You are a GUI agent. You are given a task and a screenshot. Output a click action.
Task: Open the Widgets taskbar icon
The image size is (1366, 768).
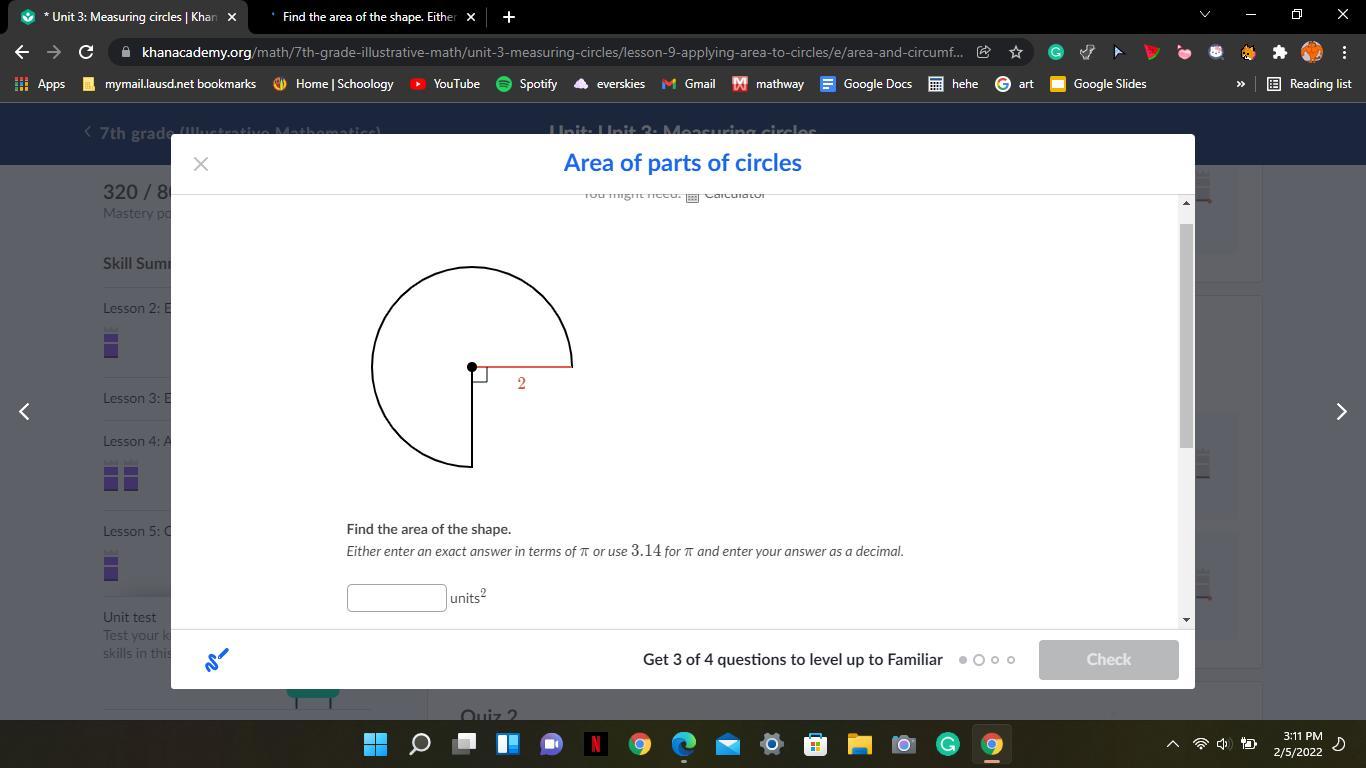[508, 744]
